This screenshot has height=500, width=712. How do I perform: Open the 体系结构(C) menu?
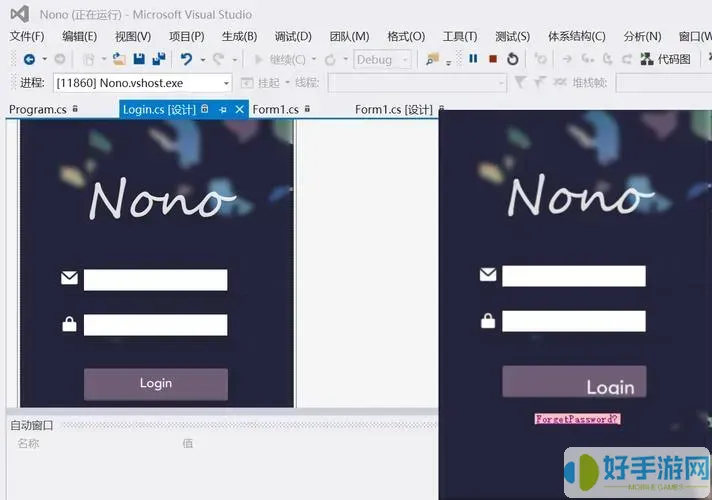pyautogui.click(x=576, y=36)
